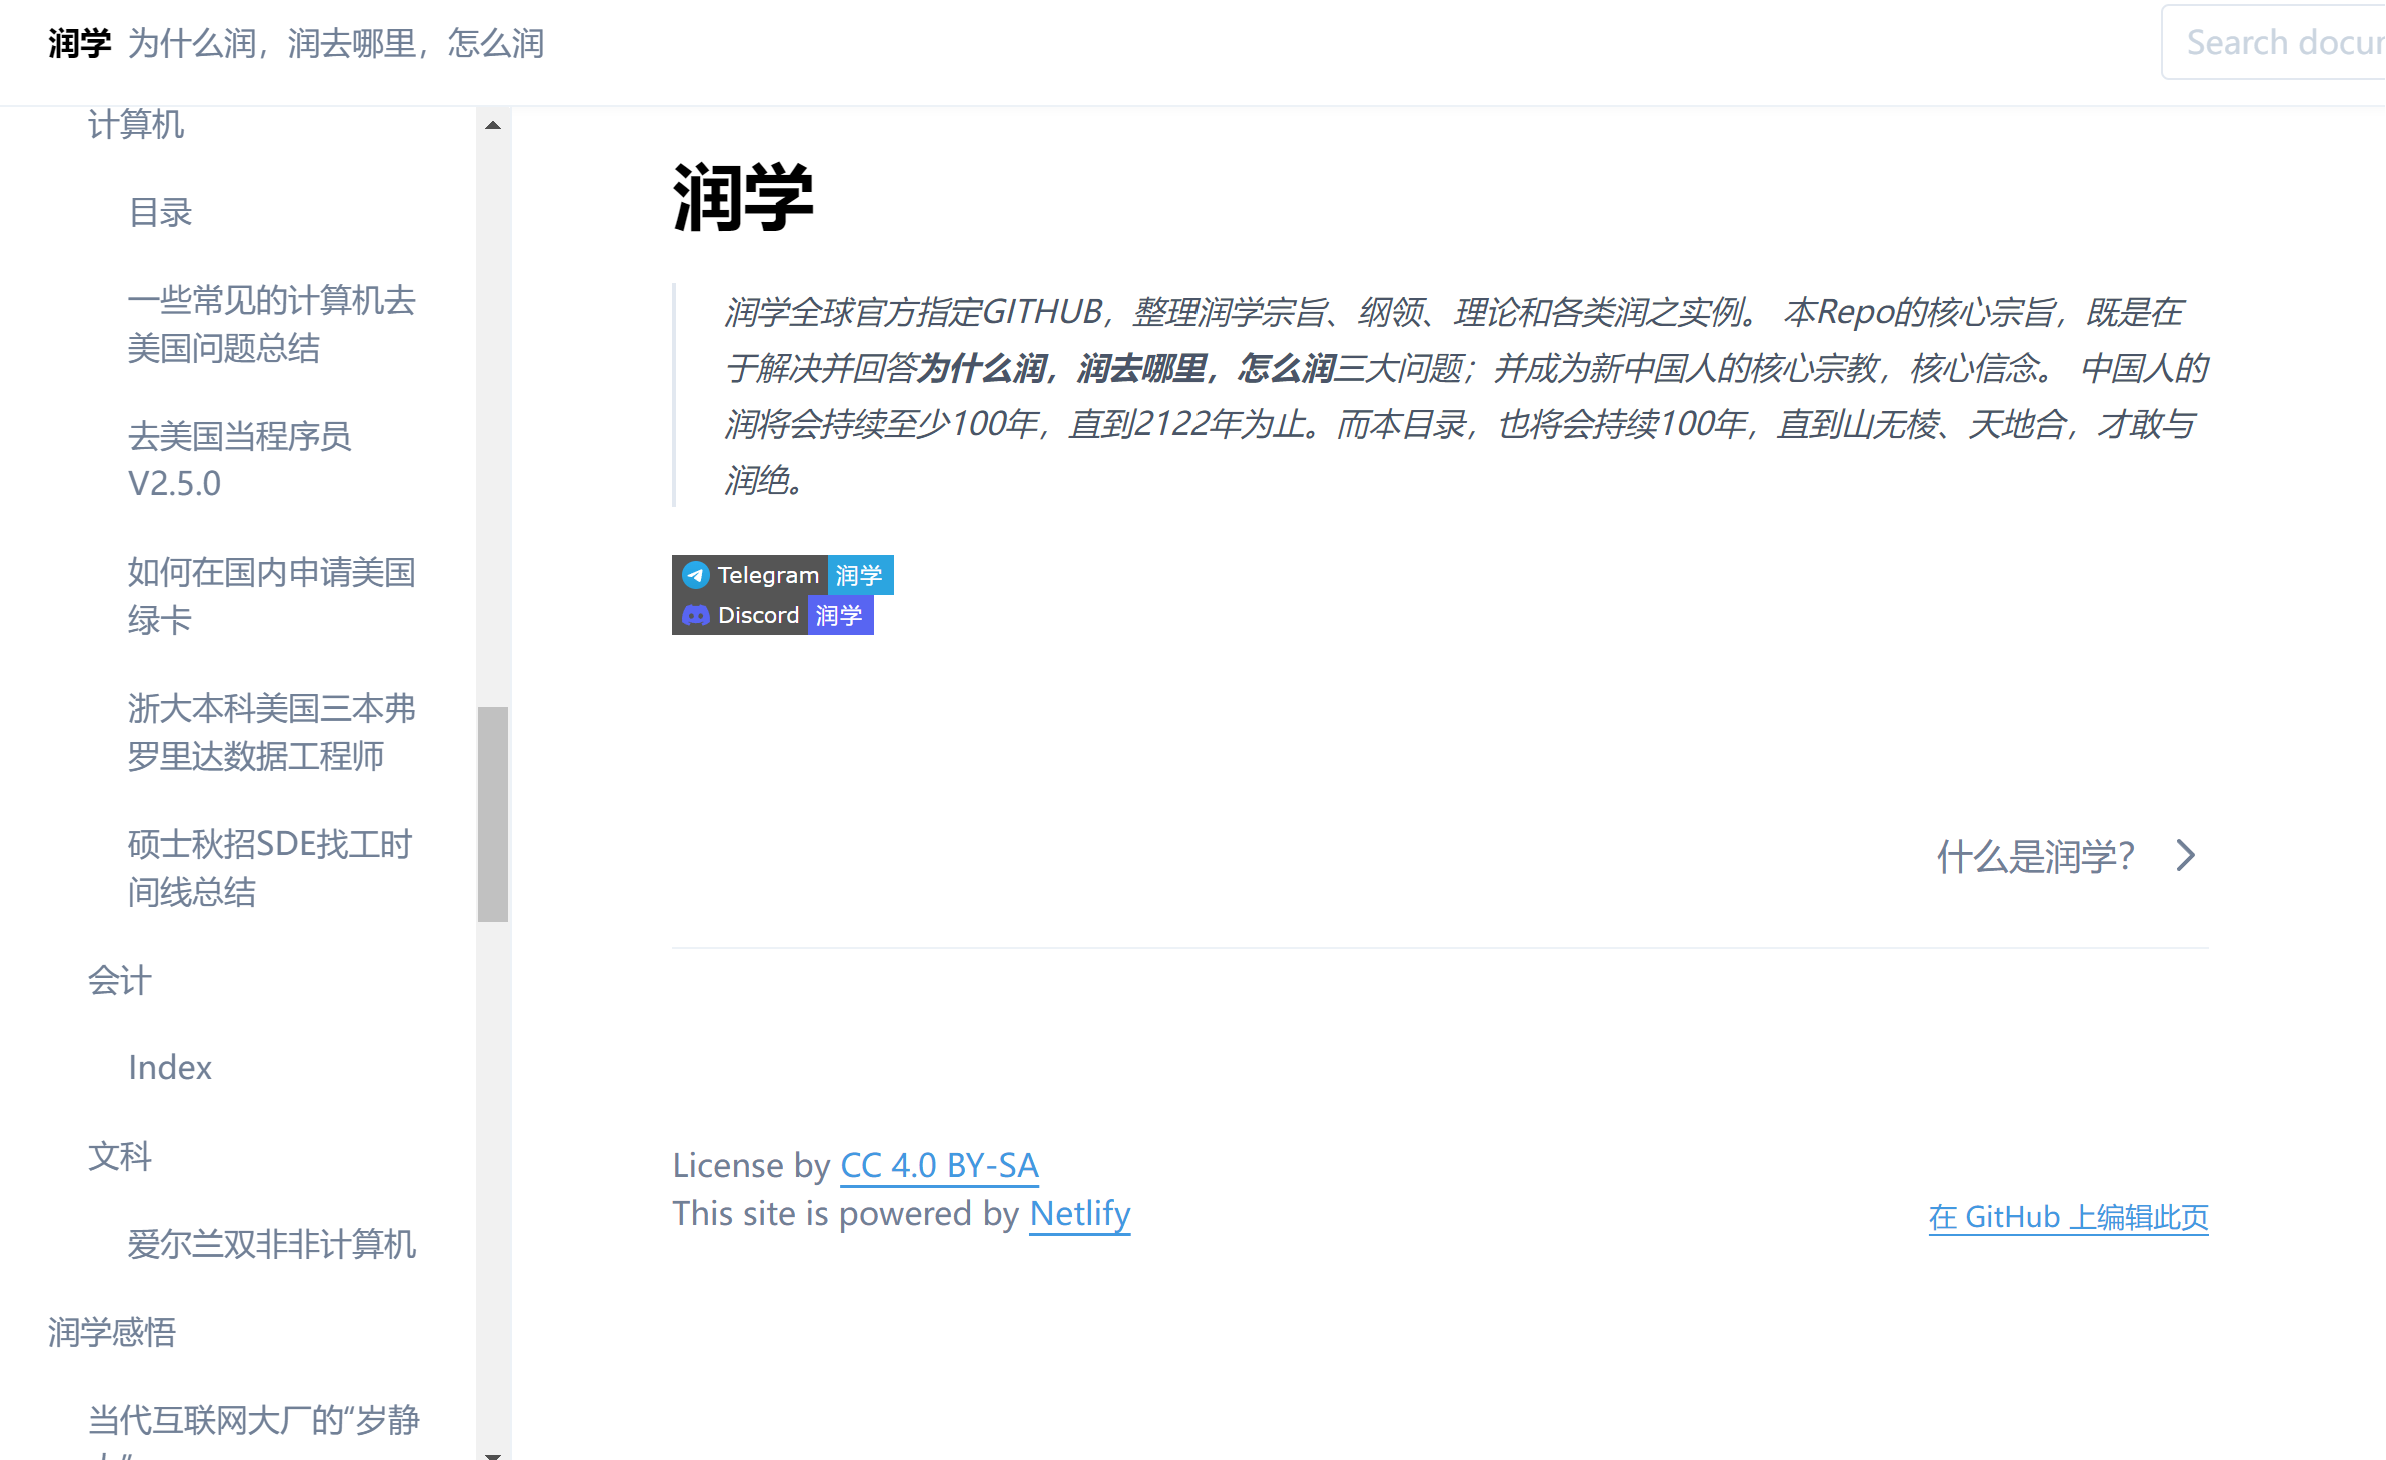Screen dimensions: 2386x1460
Task: Open 一些常见的计算机去美国问题总结 page
Action: [272, 324]
